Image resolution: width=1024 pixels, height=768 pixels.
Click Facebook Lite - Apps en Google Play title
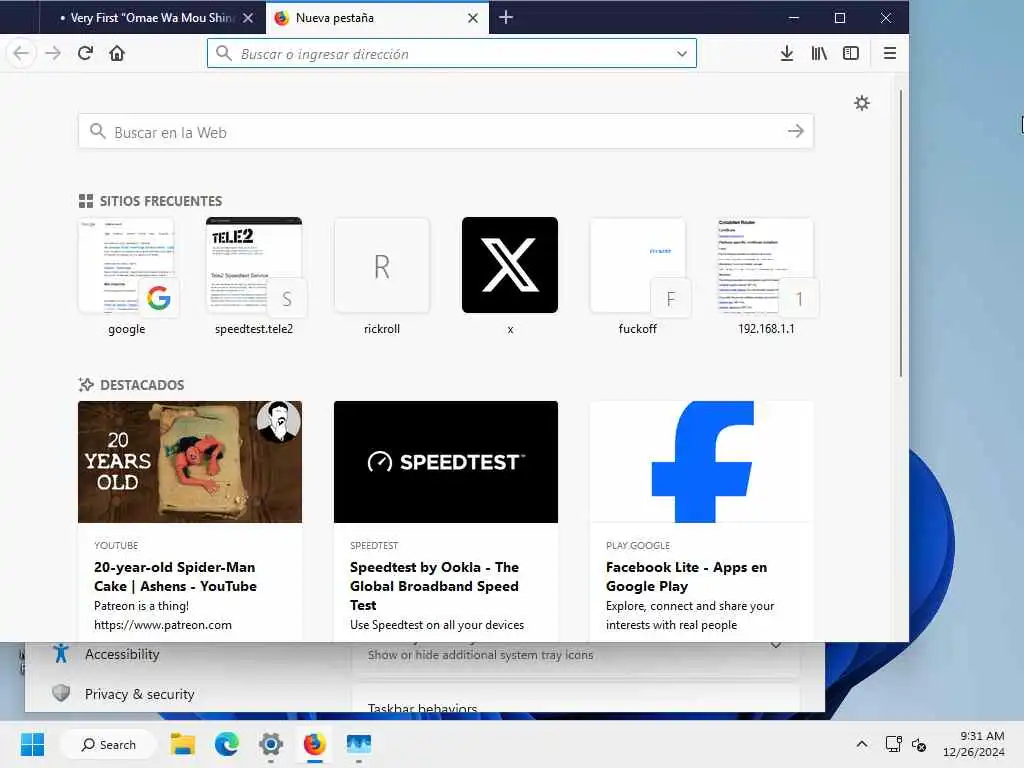click(686, 577)
